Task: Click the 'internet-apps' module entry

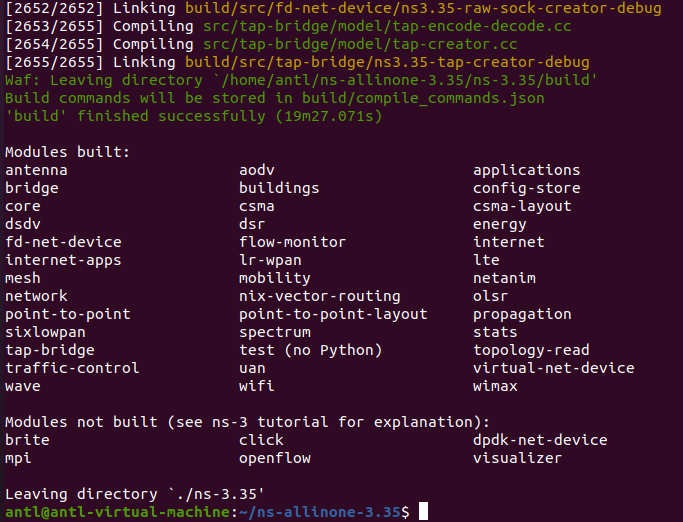Action: (x=63, y=260)
